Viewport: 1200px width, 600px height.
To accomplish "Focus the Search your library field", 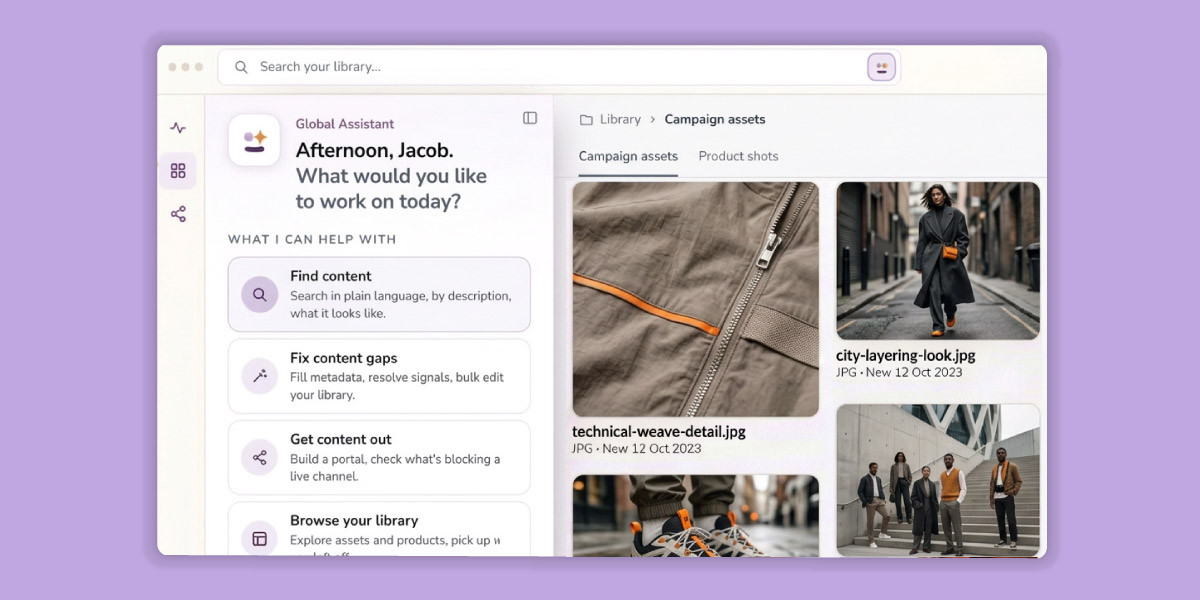I will (x=559, y=67).
